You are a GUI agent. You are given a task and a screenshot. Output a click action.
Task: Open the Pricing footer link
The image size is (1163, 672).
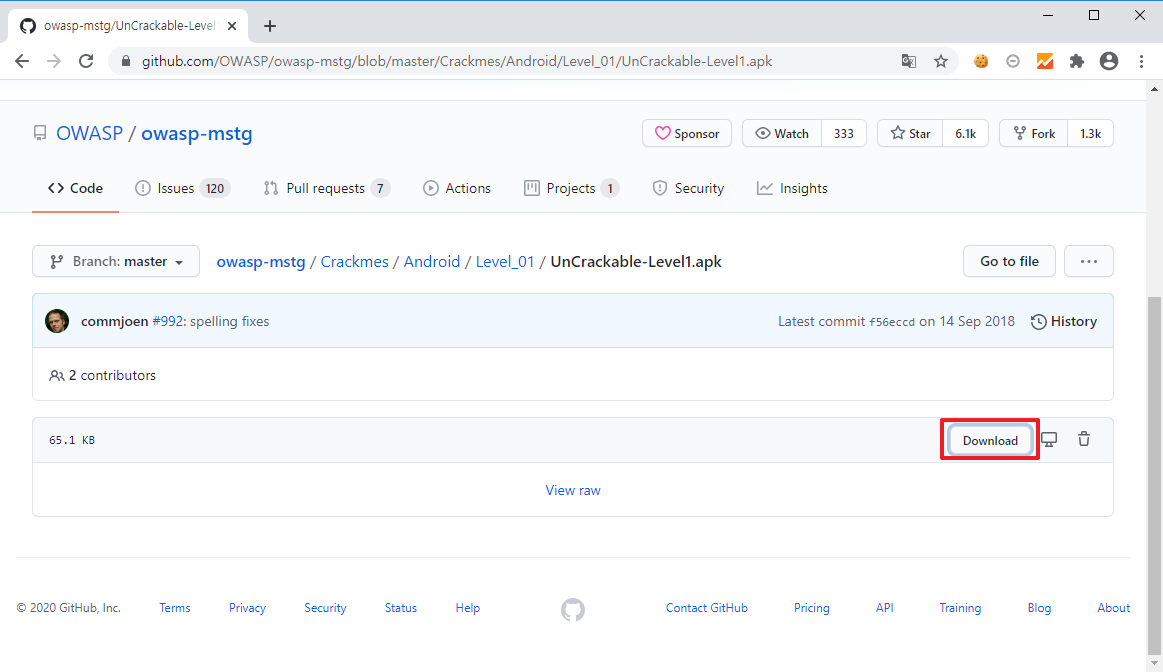pos(811,608)
